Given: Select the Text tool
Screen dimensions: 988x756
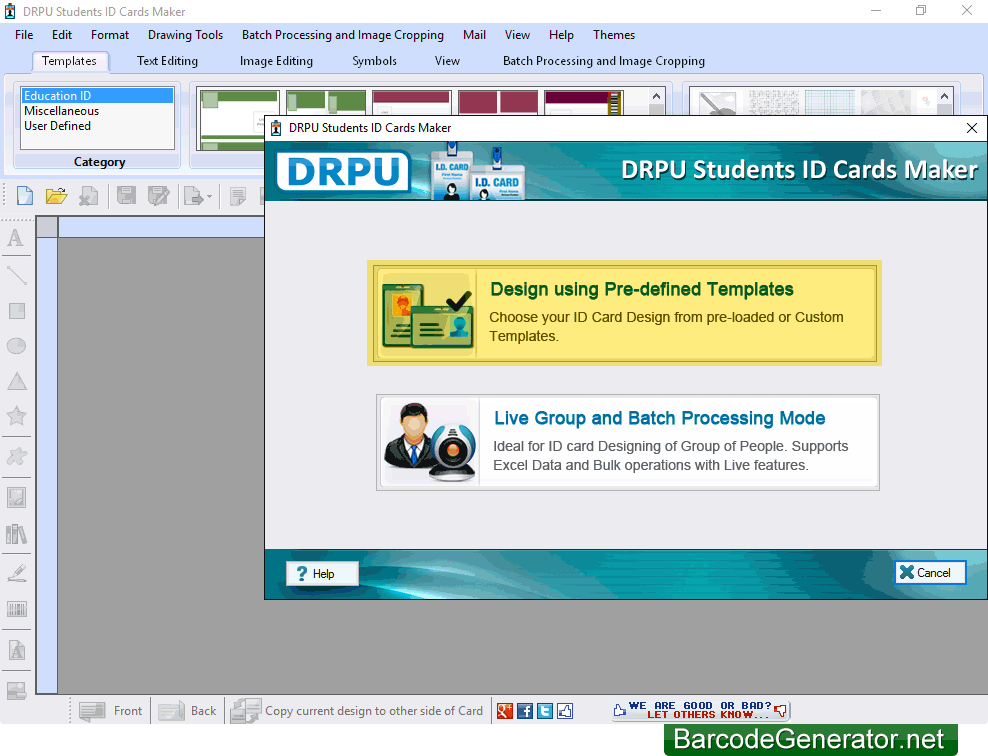Looking at the screenshot, I should tap(16, 238).
